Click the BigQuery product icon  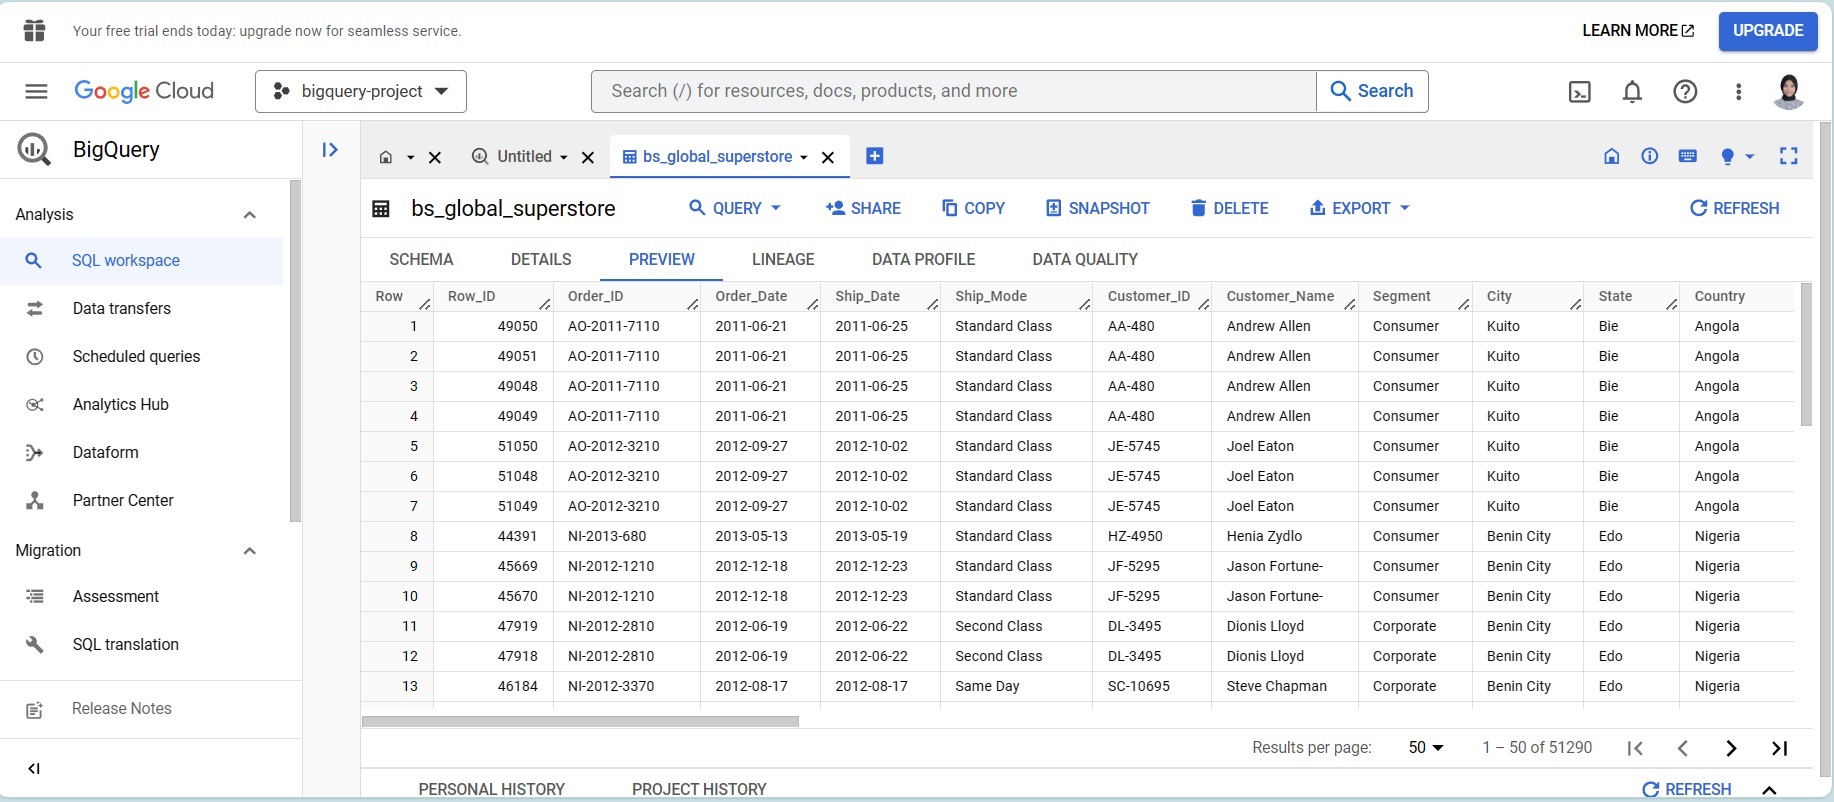coord(34,149)
